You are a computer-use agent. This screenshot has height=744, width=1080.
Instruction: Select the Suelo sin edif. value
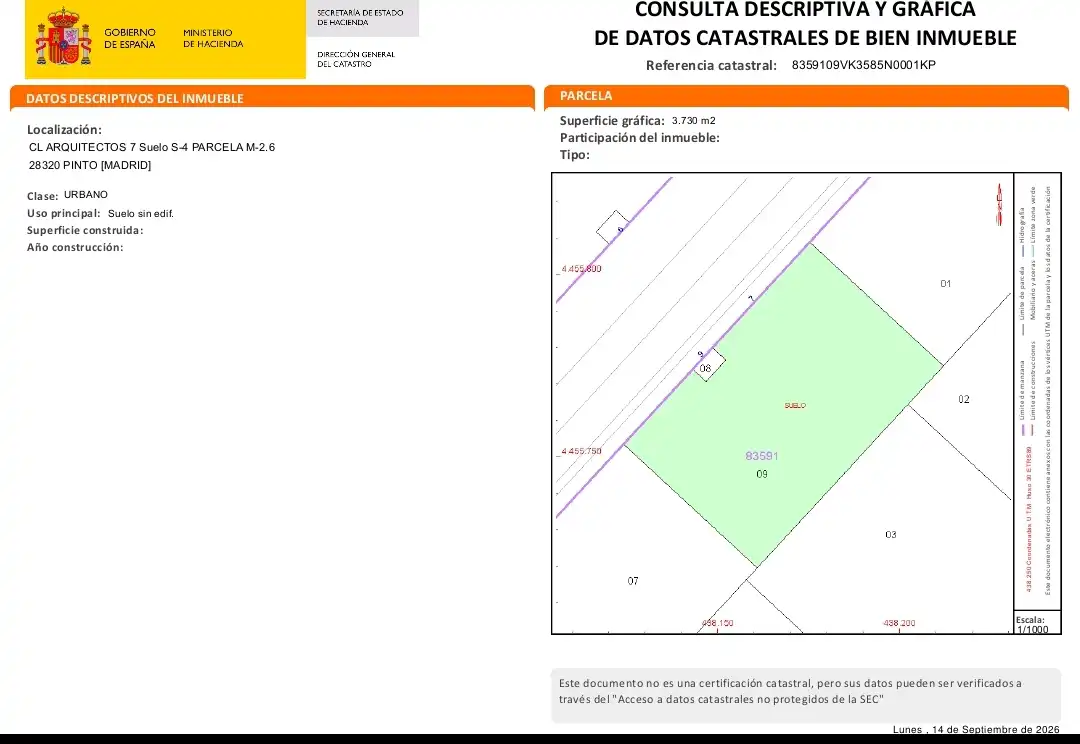(x=141, y=214)
